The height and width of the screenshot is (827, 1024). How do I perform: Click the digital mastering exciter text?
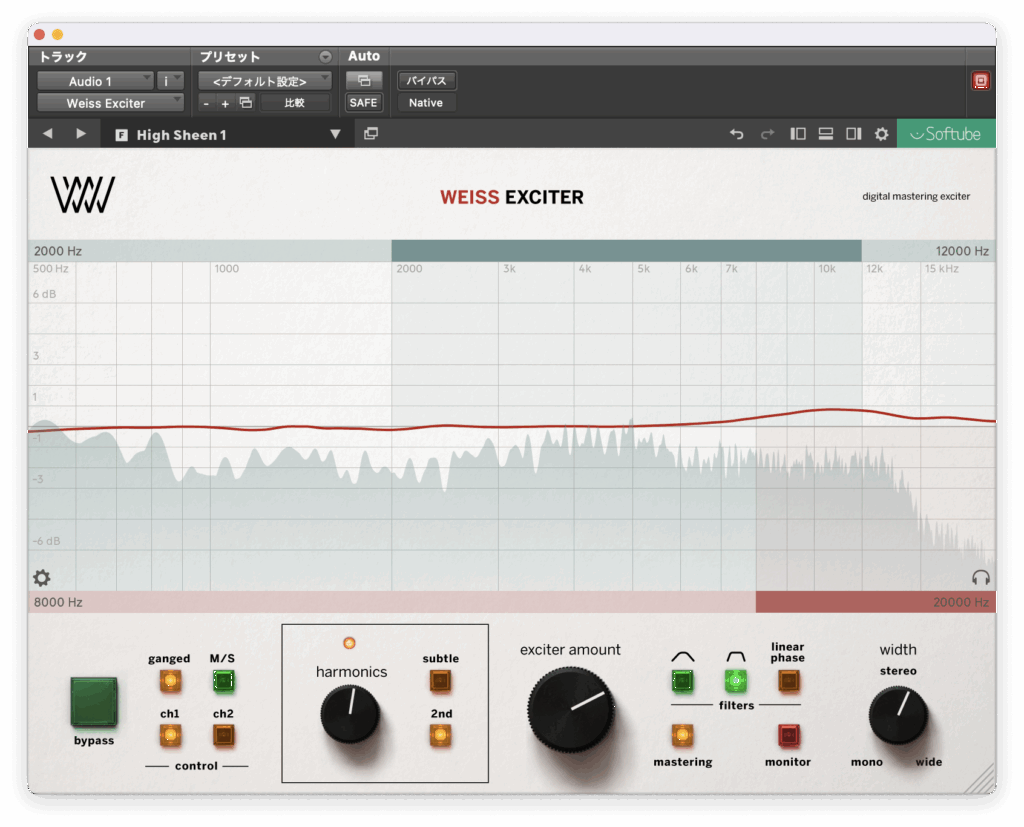pos(916,196)
